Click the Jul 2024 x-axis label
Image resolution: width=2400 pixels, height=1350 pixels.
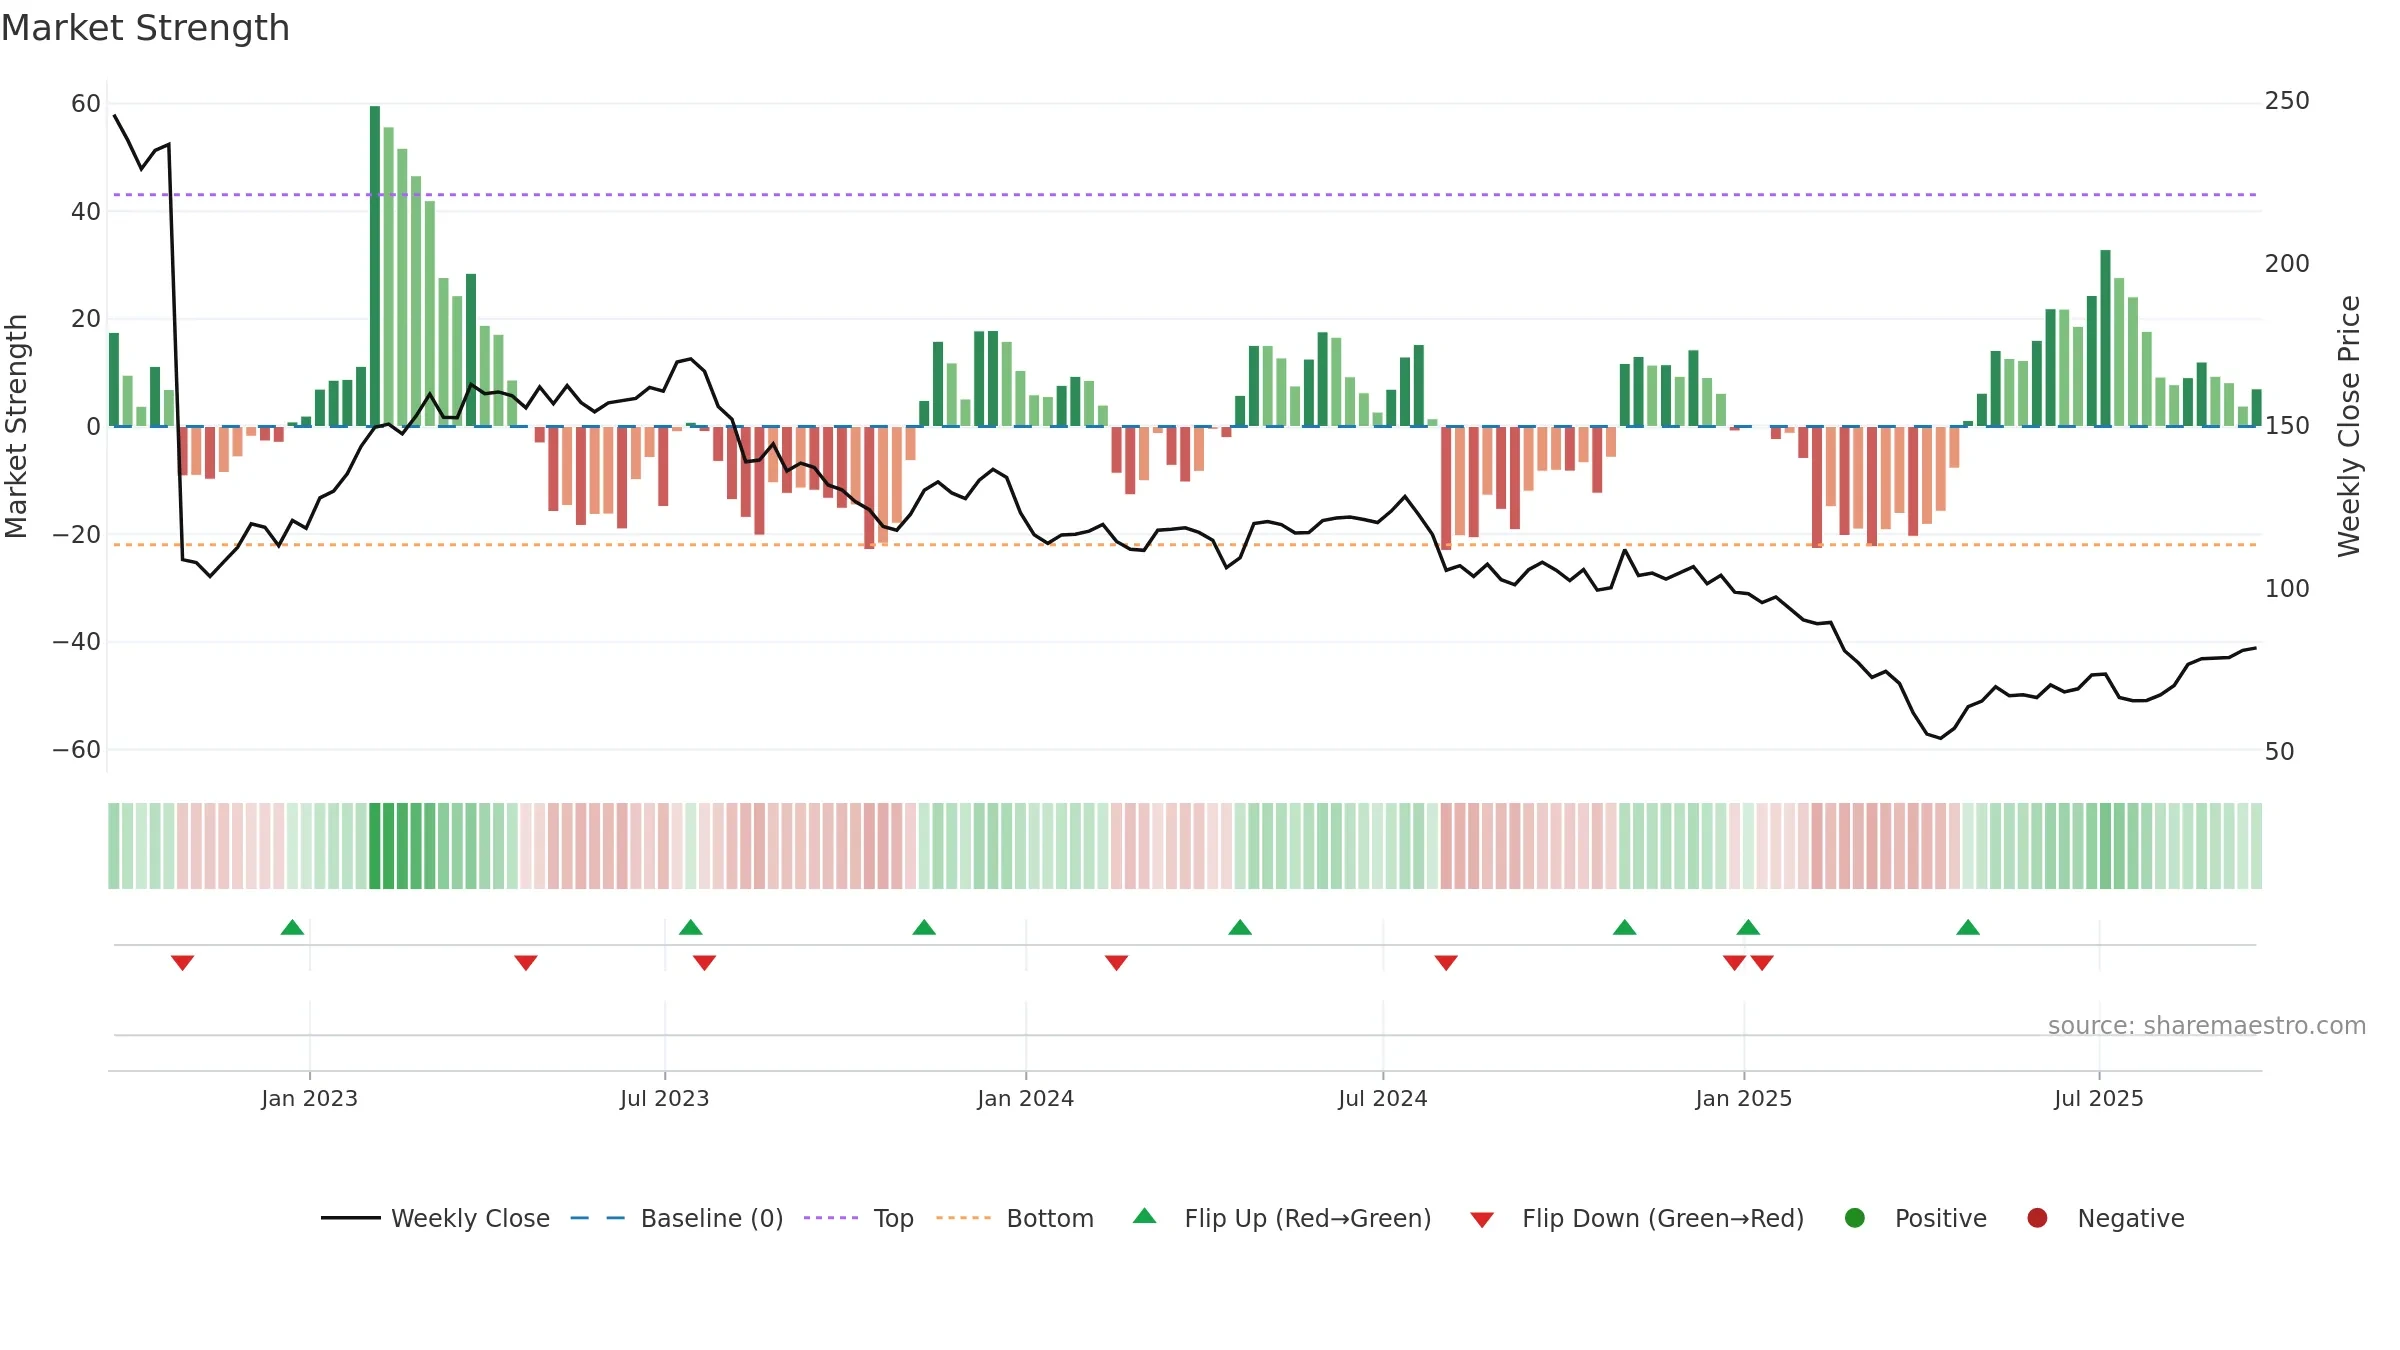click(x=1383, y=1098)
